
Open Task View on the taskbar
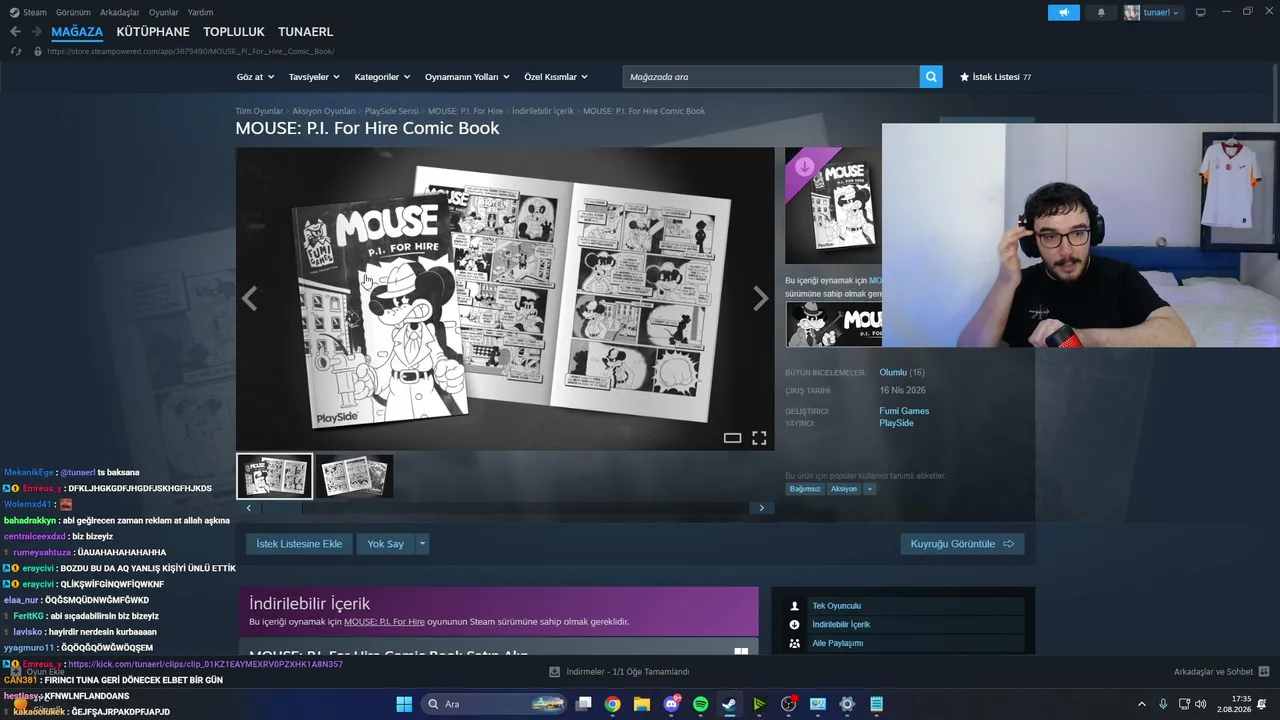(584, 704)
